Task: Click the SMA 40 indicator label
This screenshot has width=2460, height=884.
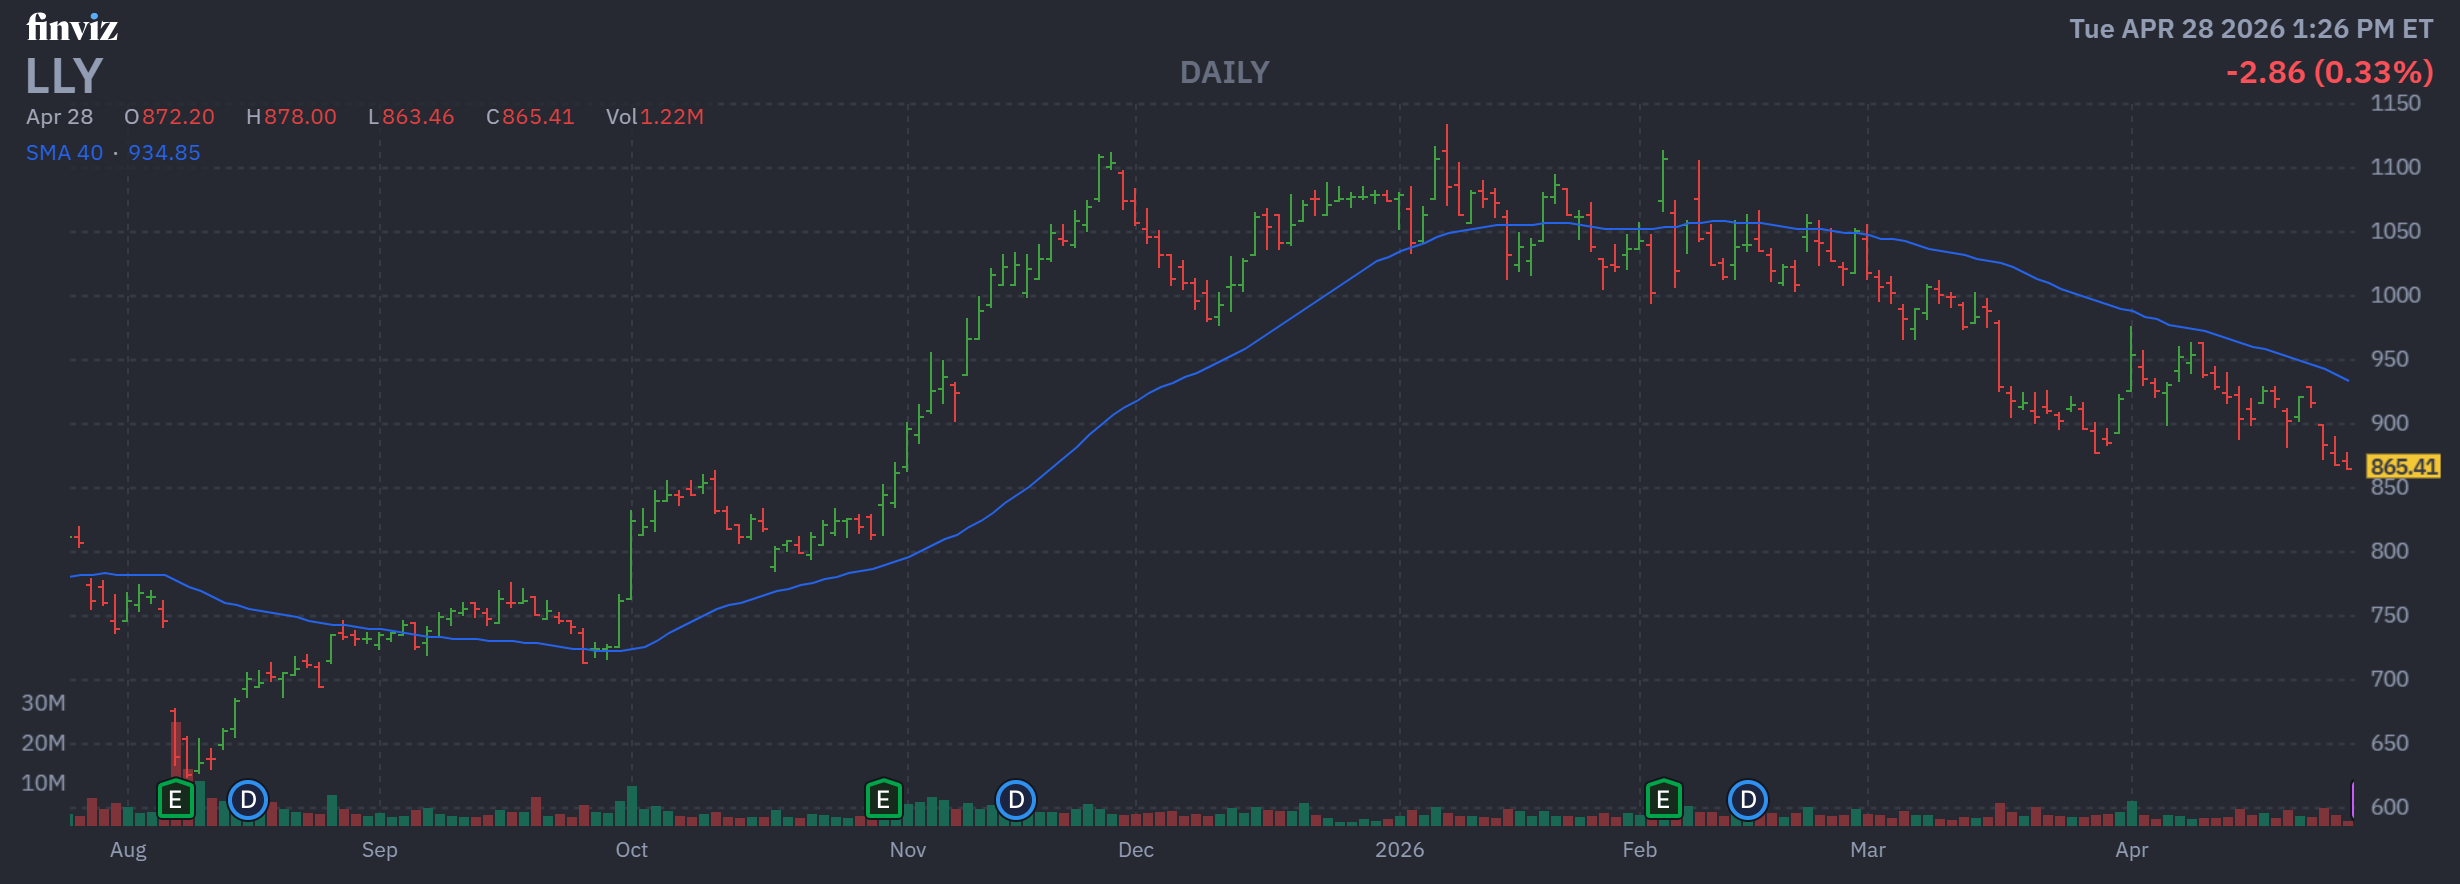Action: pos(64,153)
